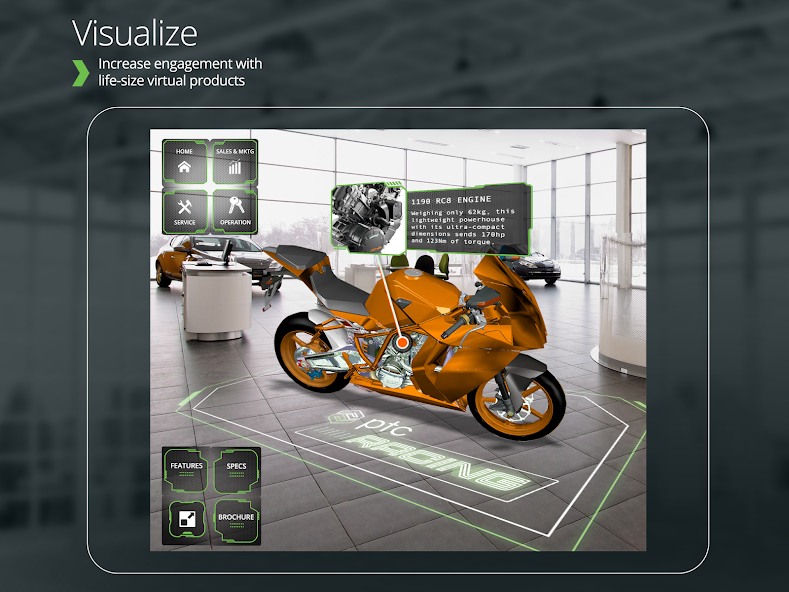The width and height of the screenshot is (789, 592).
Task: Click the Visualize heading
Action: pyautogui.click(x=134, y=33)
